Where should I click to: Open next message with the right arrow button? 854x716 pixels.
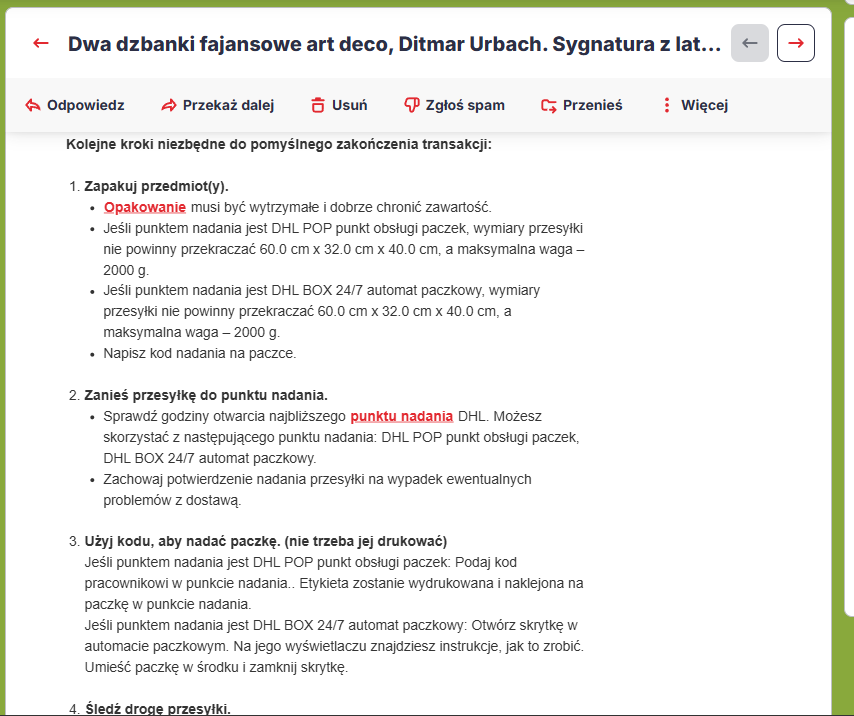tap(796, 43)
